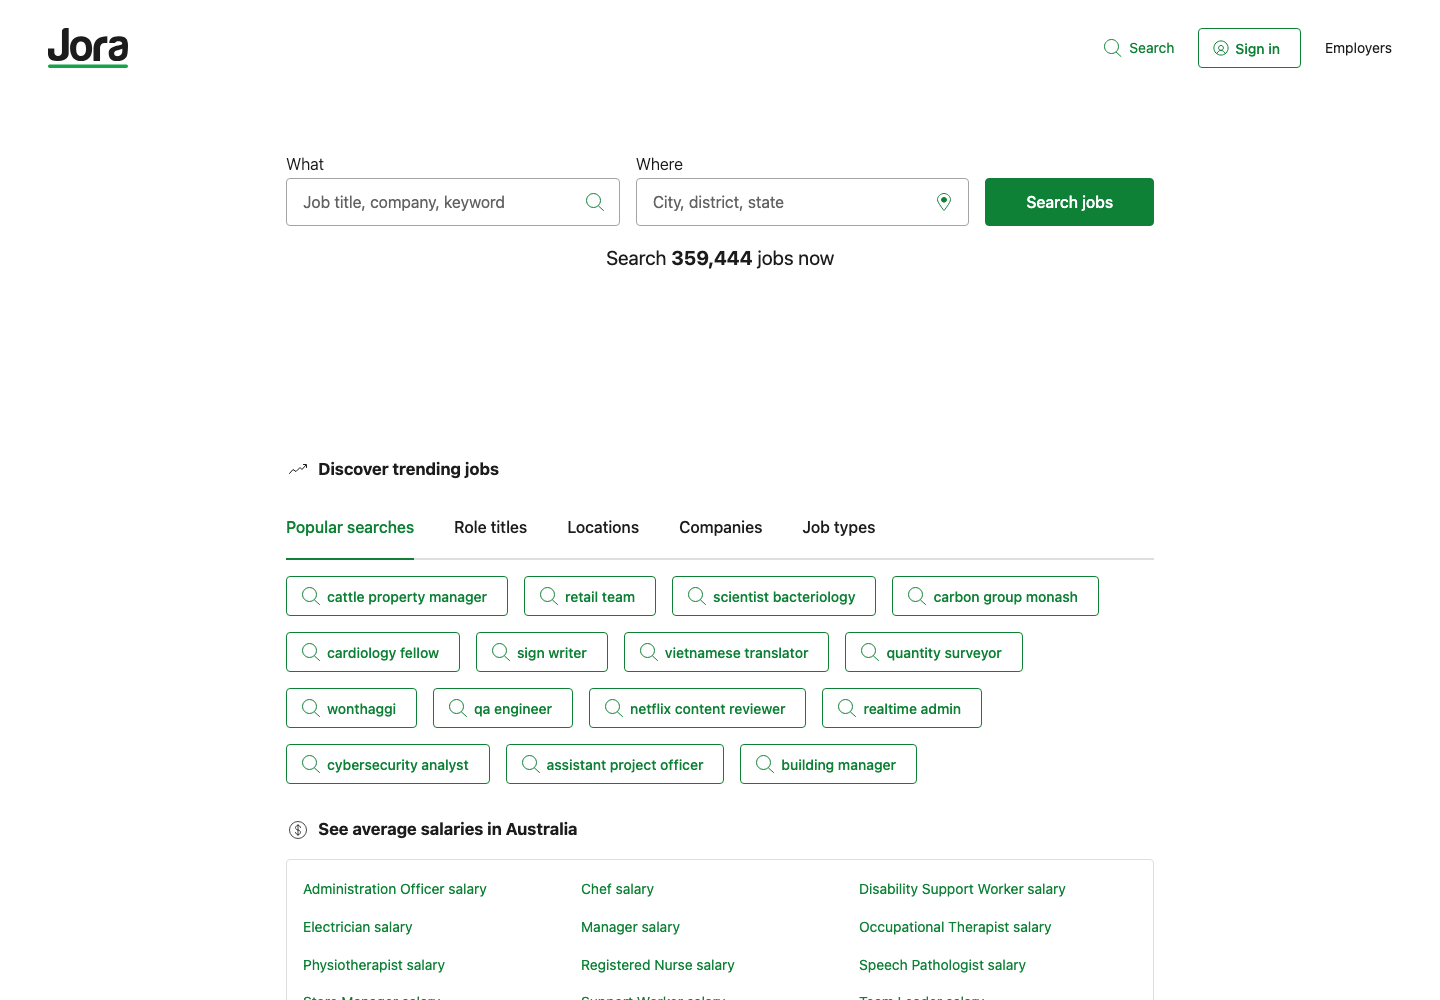This screenshot has height=1000, width=1440.
Task: Click the user icon in Sign in button
Action: pos(1221,48)
